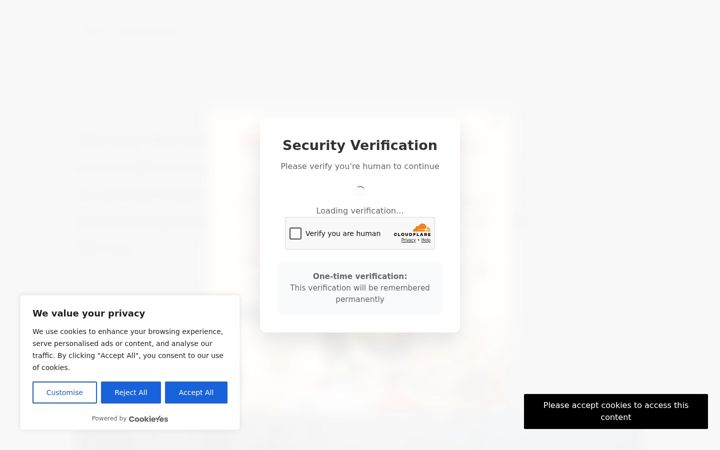Choose Accept All cookies
Image resolution: width=720 pixels, height=450 pixels.
click(196, 393)
